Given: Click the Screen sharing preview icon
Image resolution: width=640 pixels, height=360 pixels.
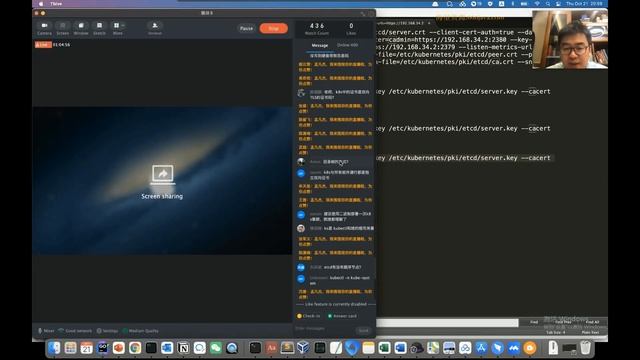Looking at the screenshot, I should click(162, 175).
